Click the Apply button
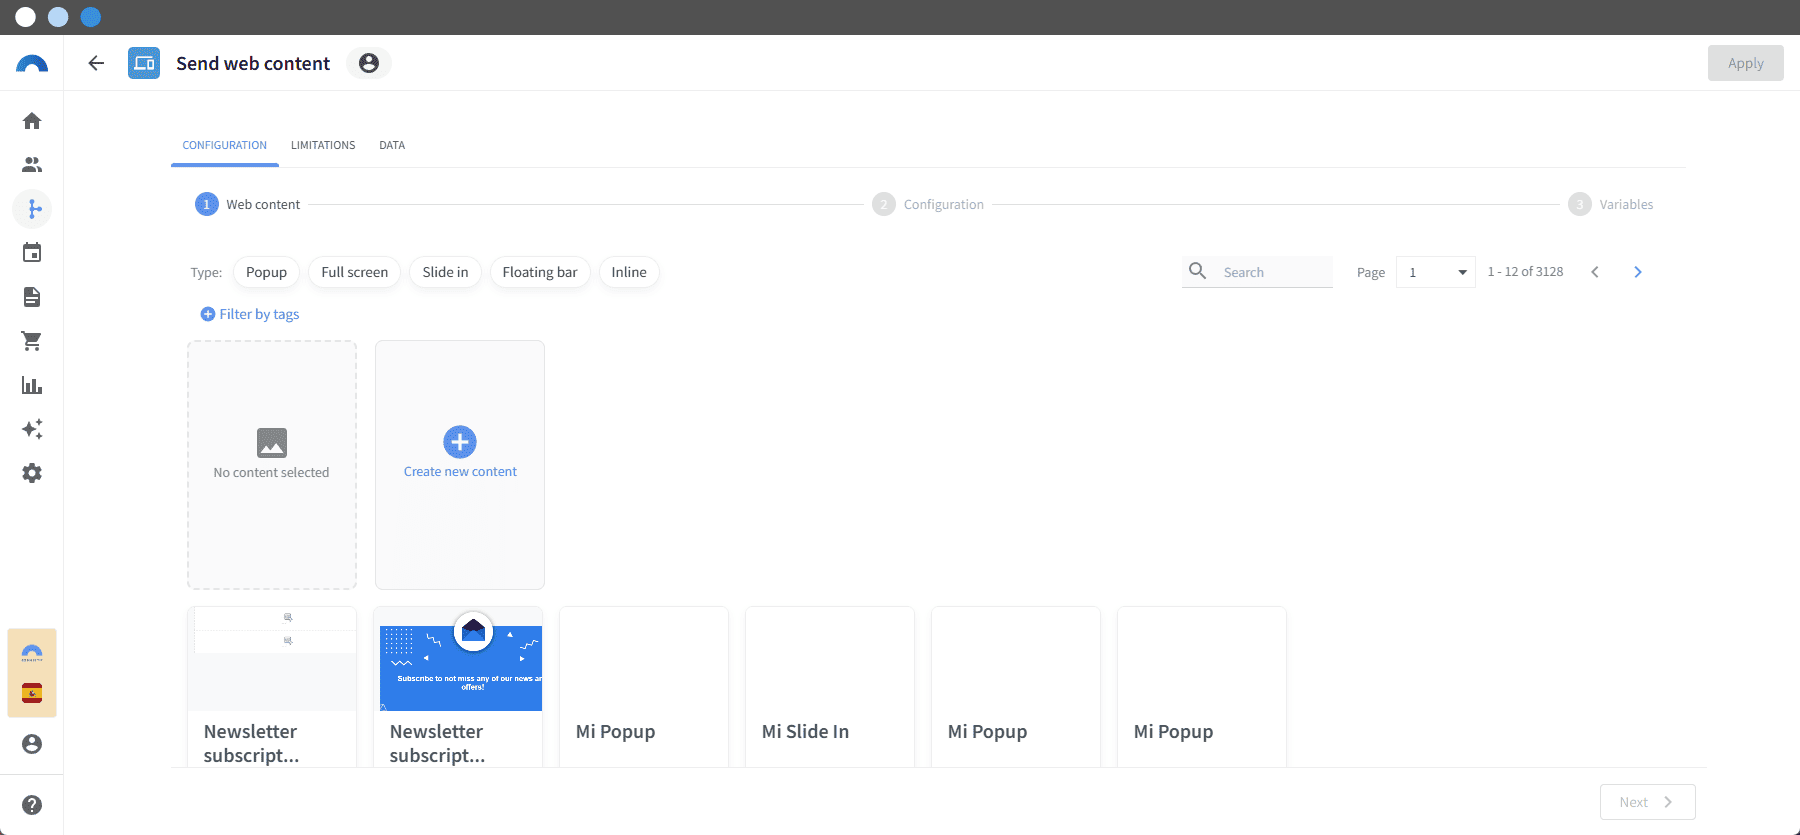Image resolution: width=1800 pixels, height=835 pixels. 1746,63
